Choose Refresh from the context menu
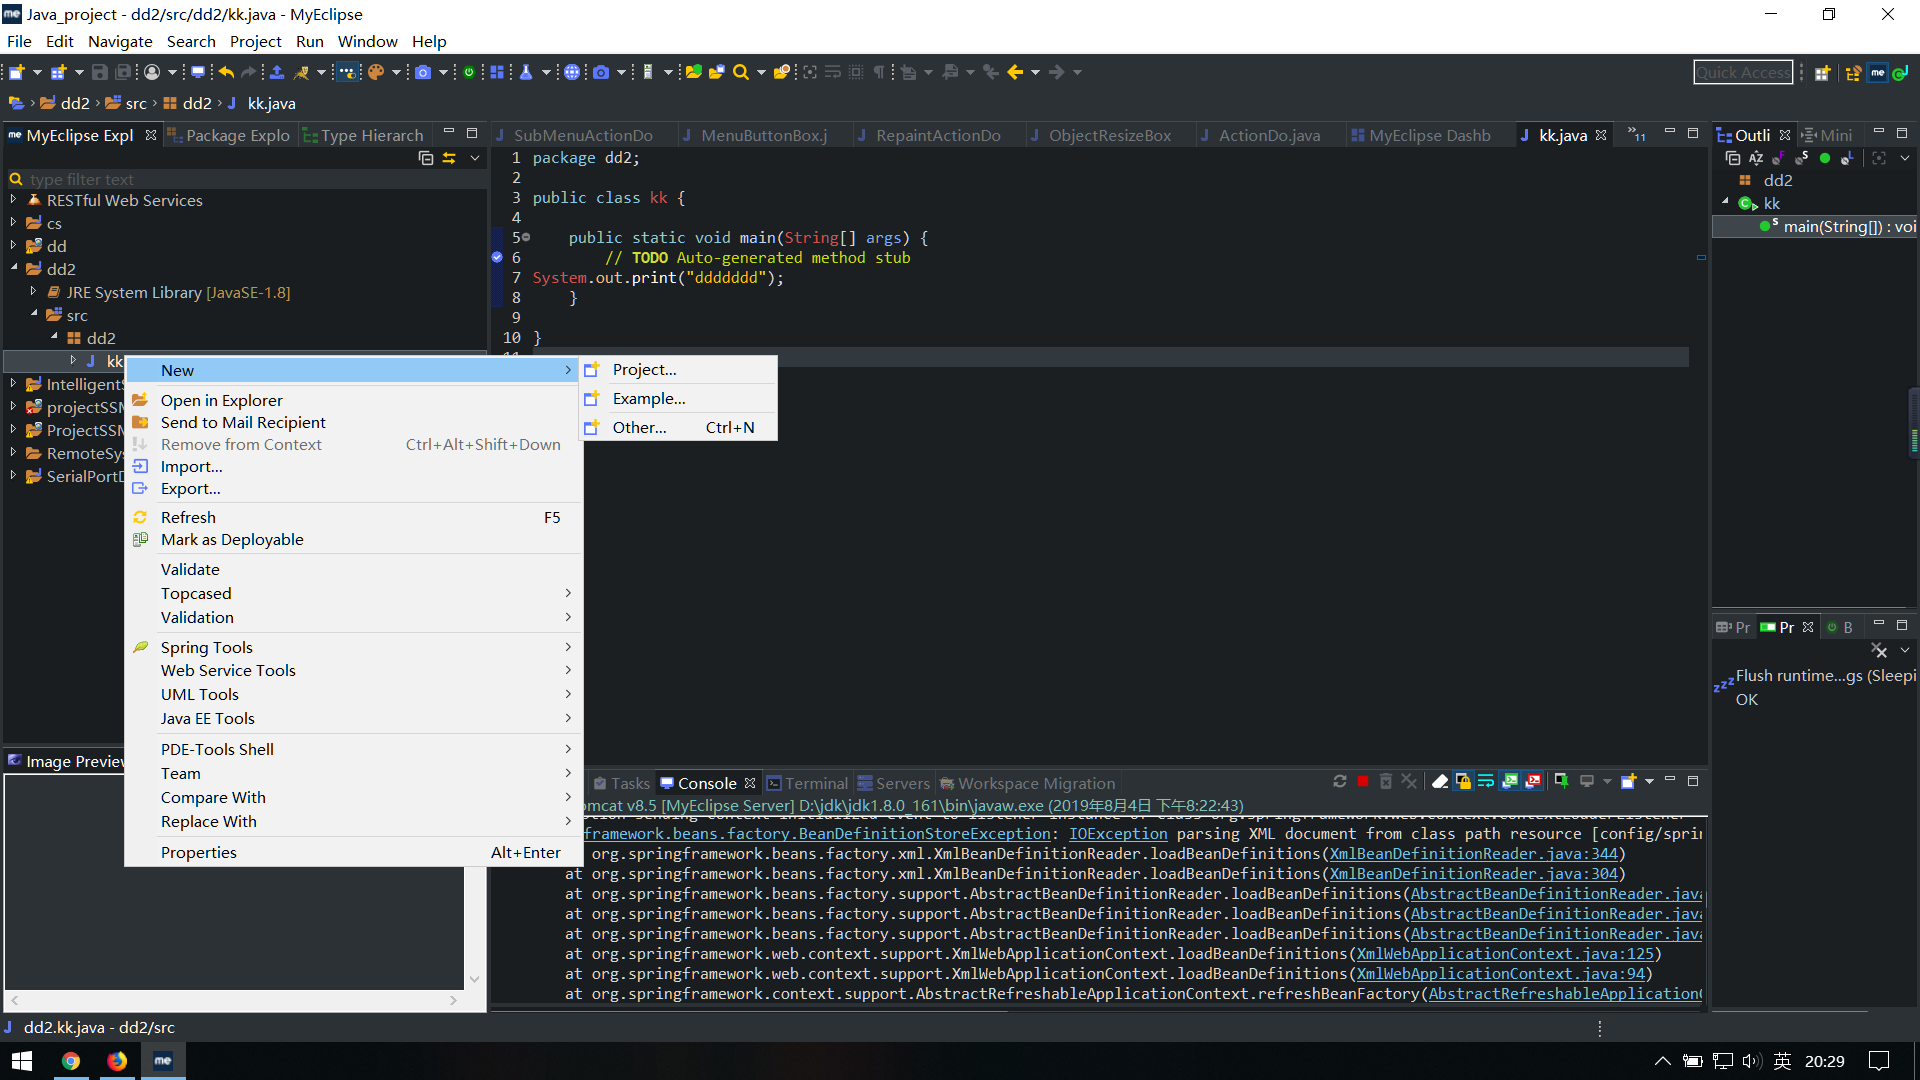 click(188, 517)
